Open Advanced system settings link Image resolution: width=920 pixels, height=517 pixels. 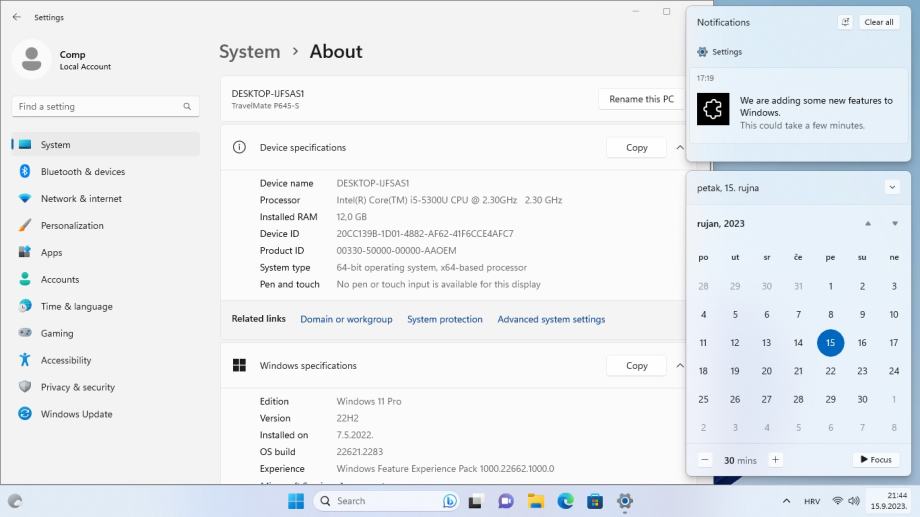[x=551, y=319]
